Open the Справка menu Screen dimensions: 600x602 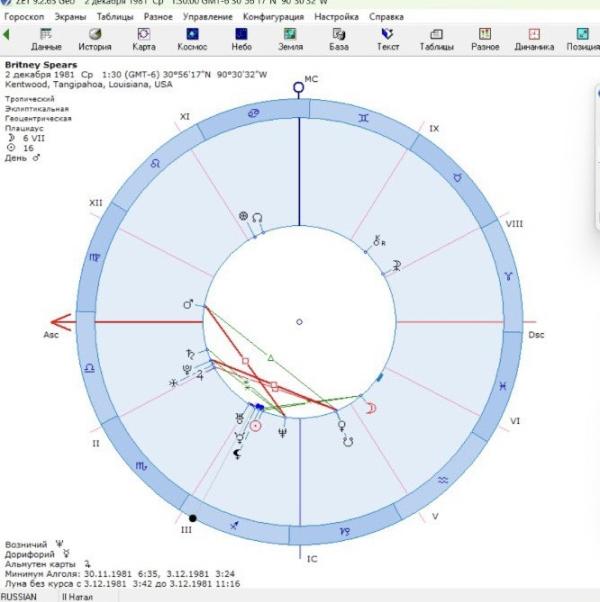(x=386, y=17)
